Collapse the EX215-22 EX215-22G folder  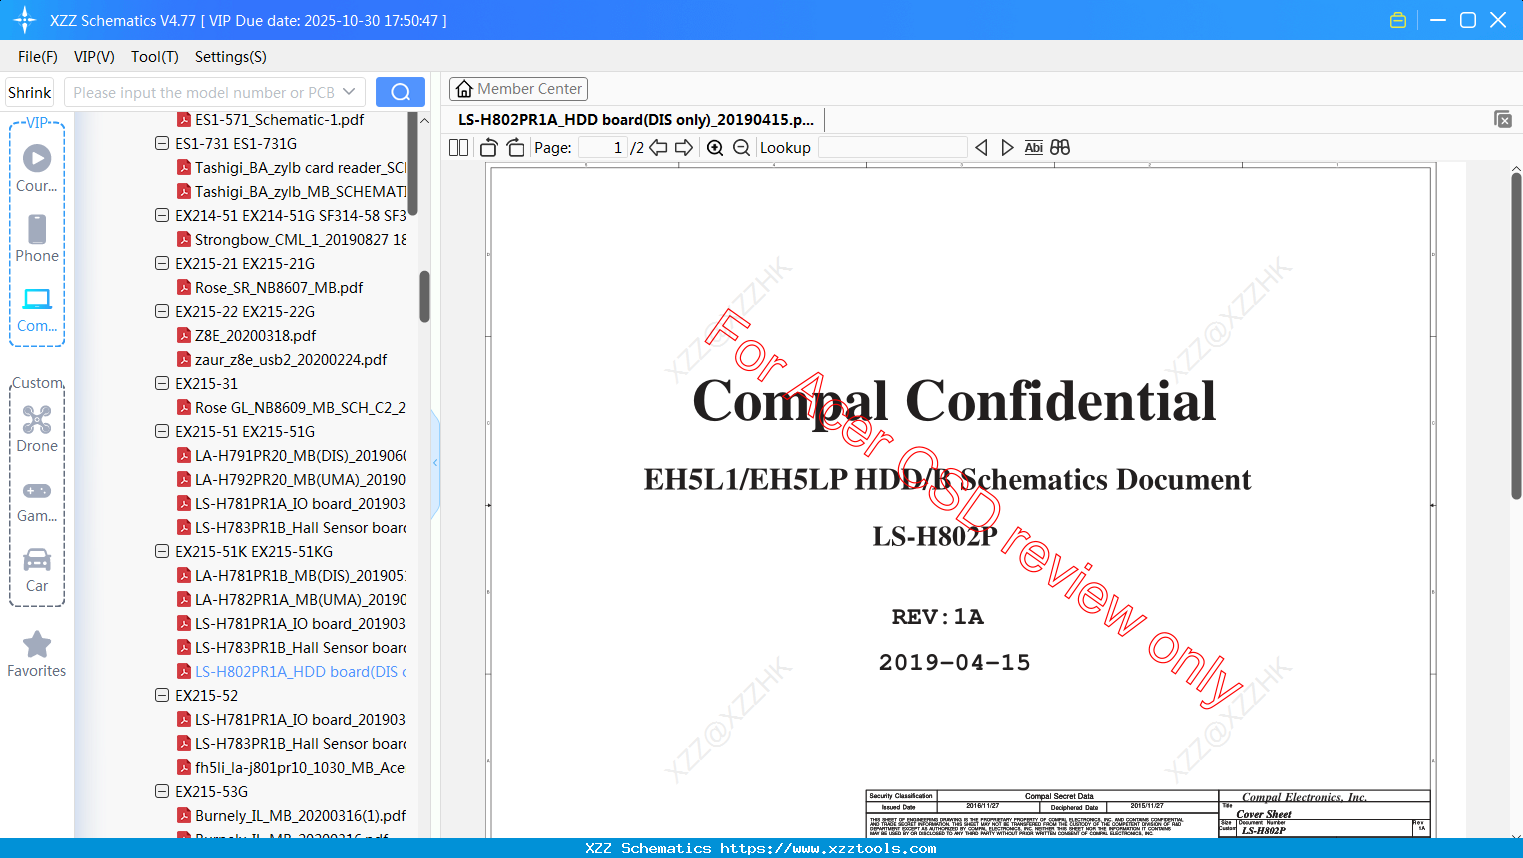pos(162,311)
